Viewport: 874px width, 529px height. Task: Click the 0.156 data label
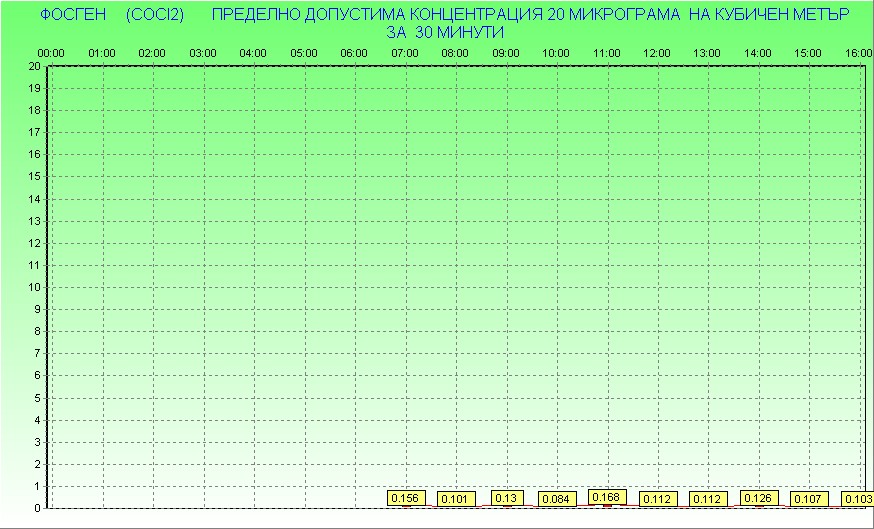(x=405, y=498)
